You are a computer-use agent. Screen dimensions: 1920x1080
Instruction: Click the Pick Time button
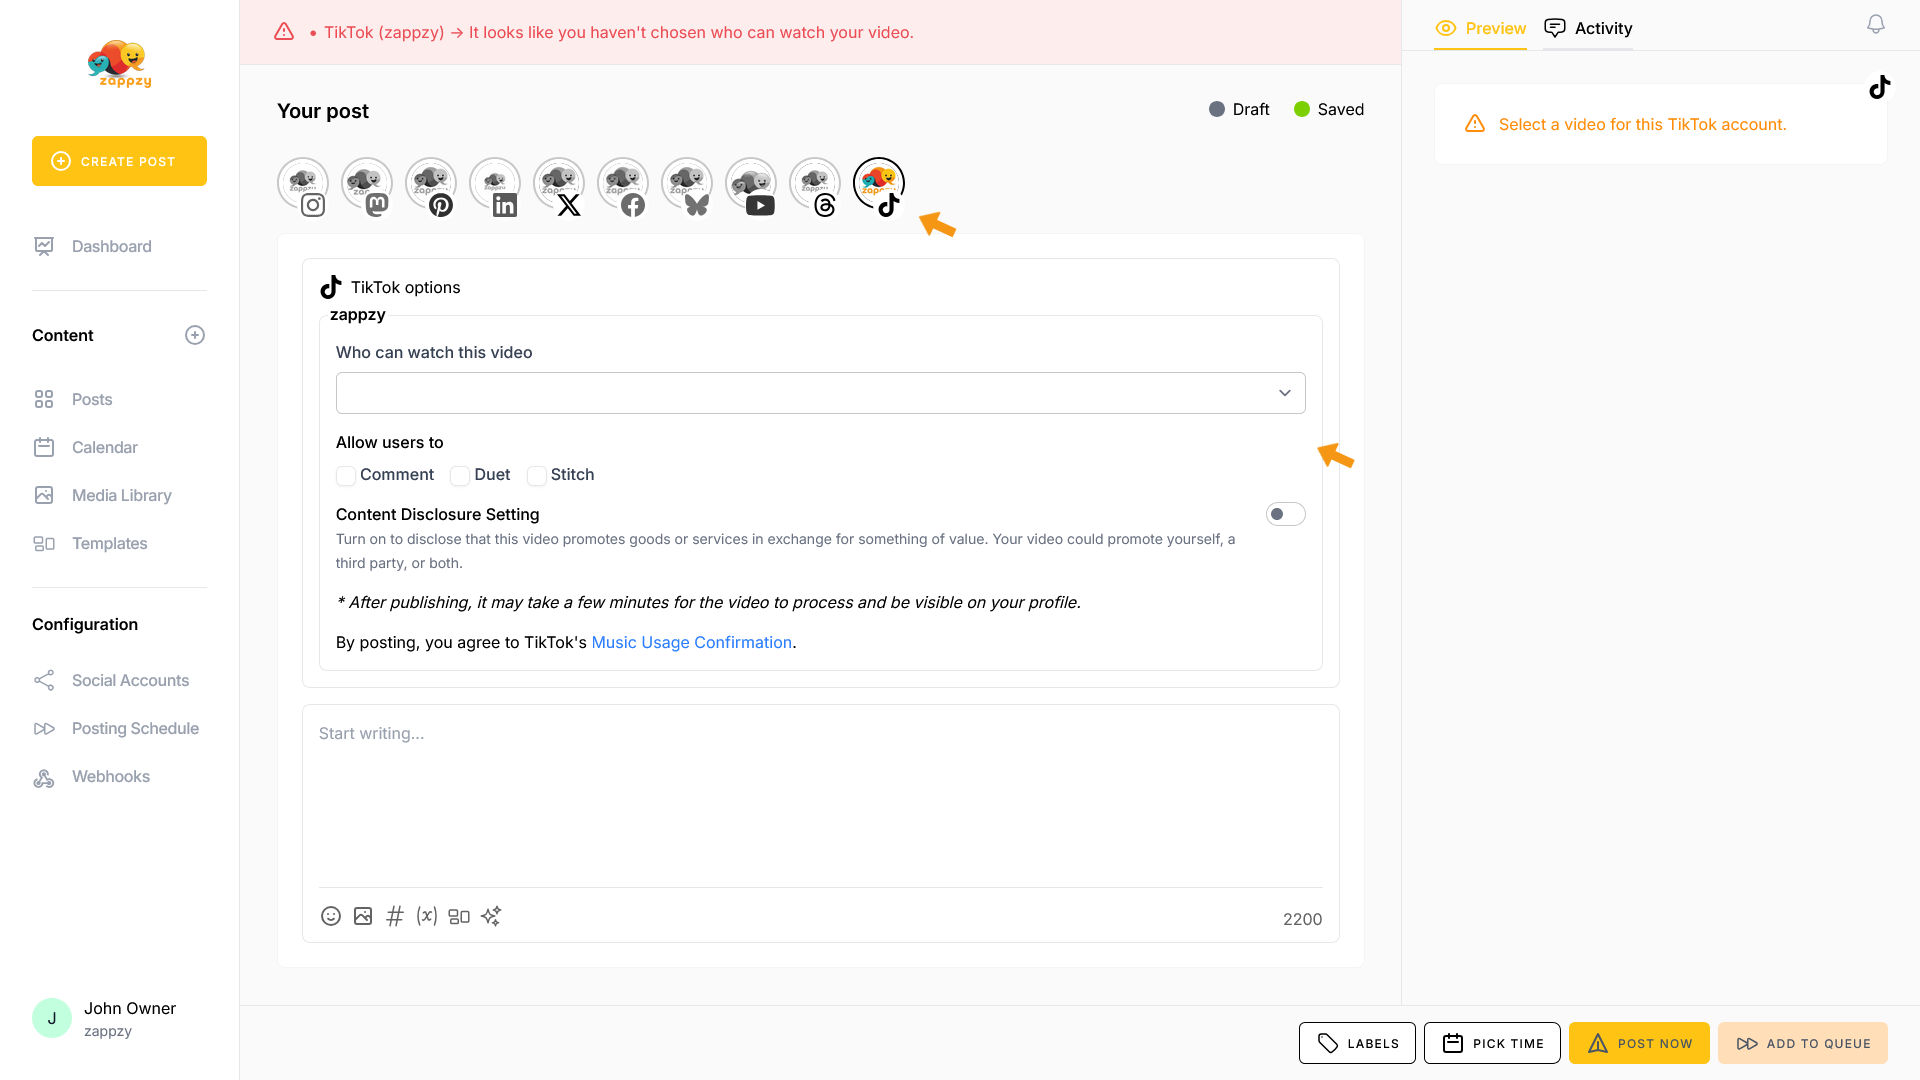click(1492, 1043)
